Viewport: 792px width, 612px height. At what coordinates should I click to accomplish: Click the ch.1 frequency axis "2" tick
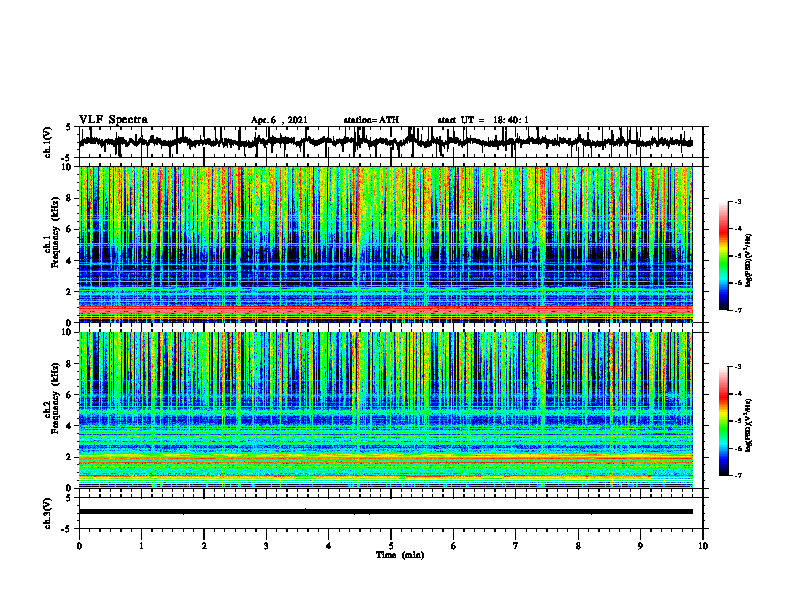[69, 292]
